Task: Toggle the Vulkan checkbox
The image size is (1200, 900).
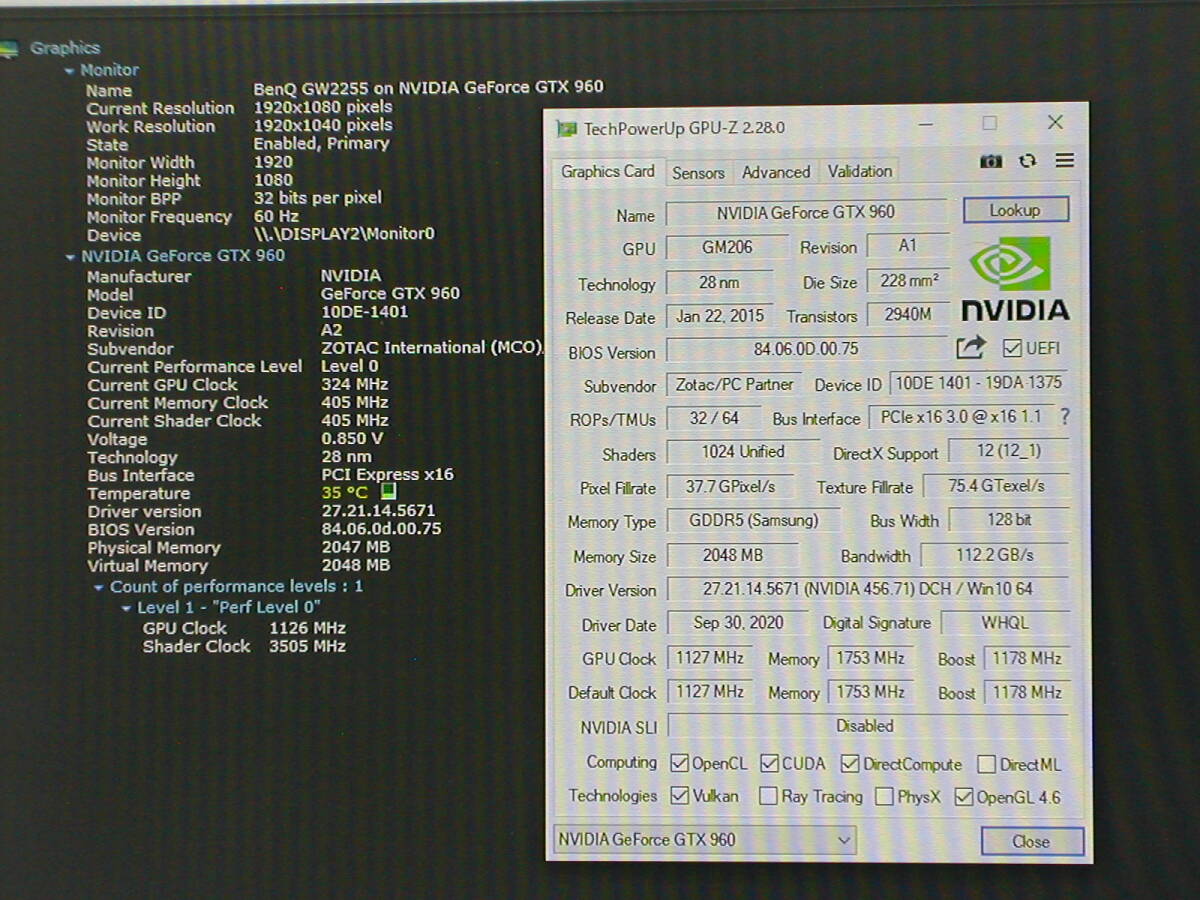Action: click(679, 796)
